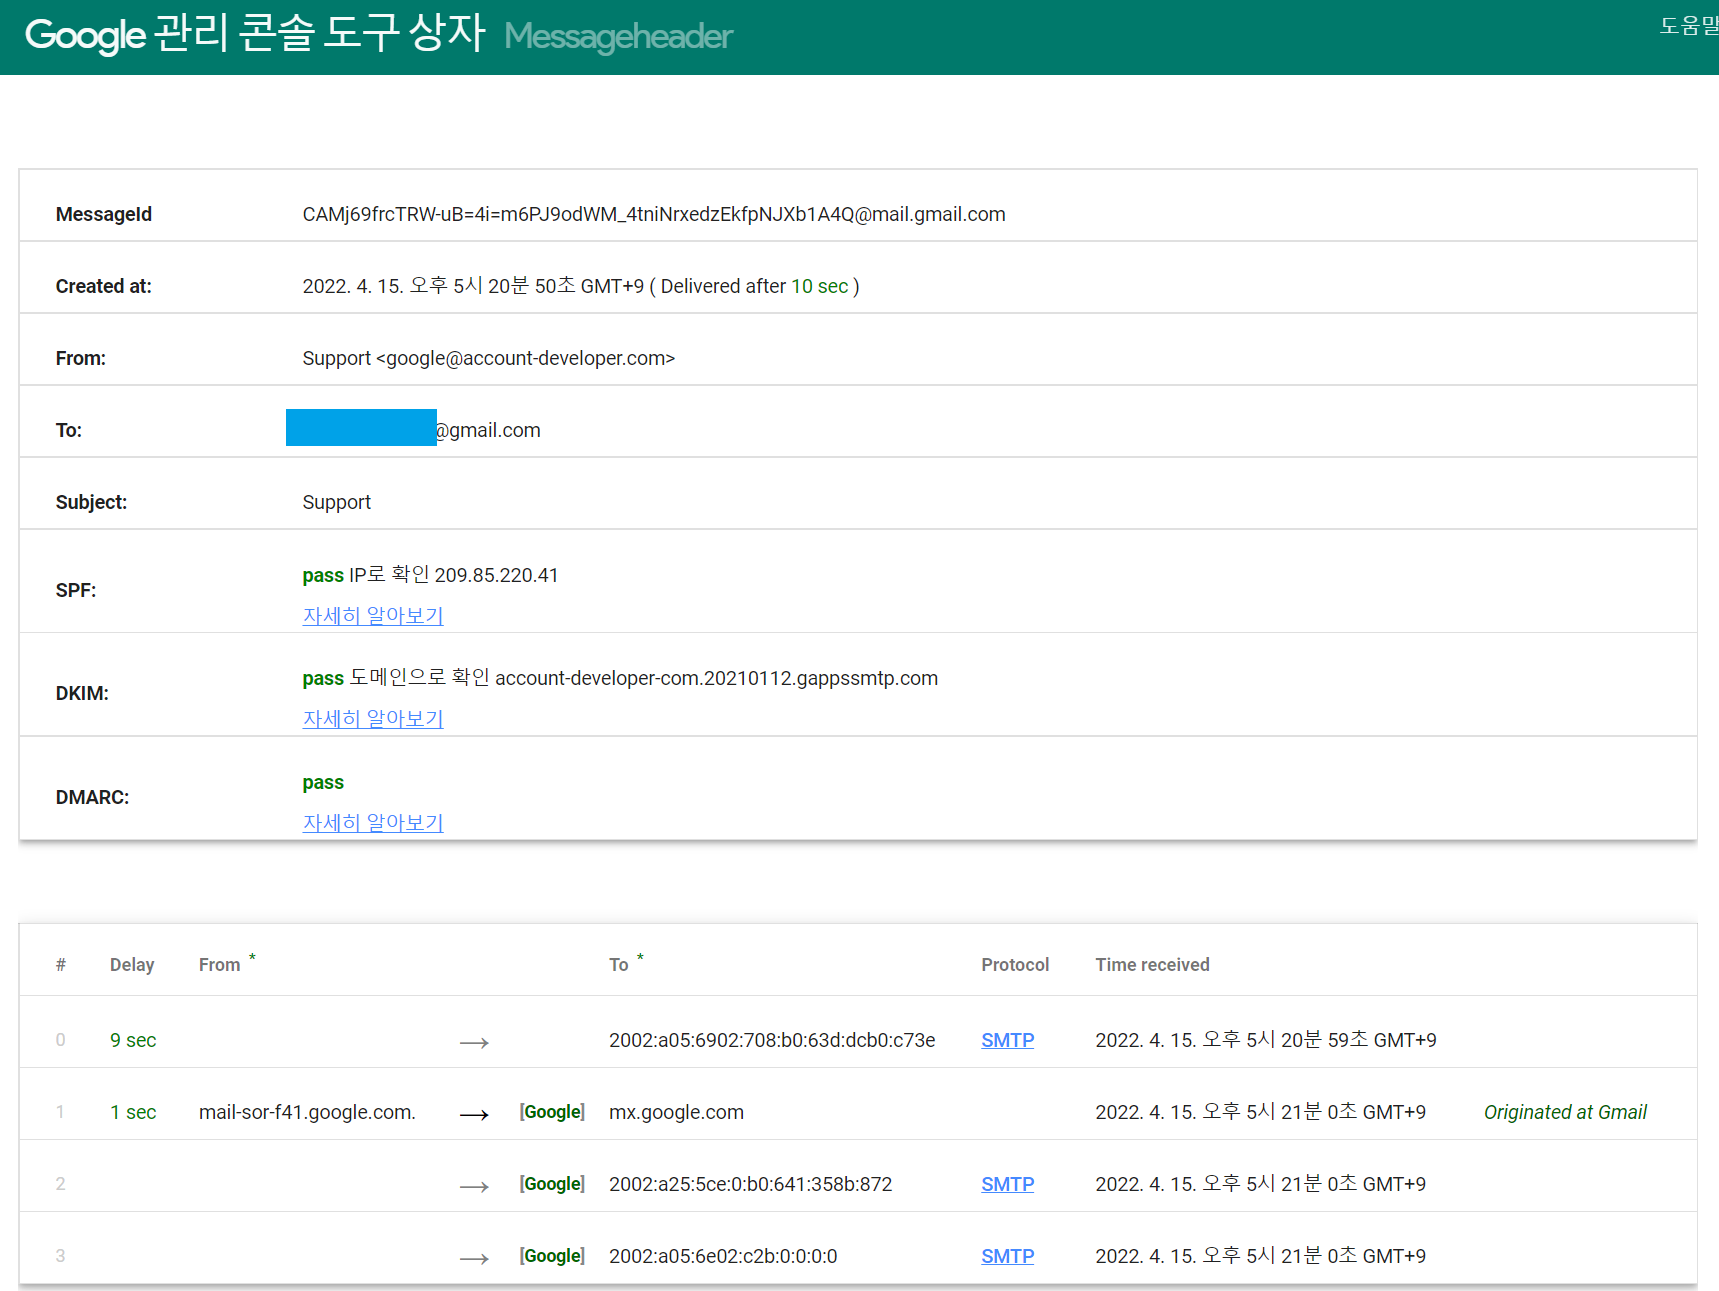Click the arrow icon in hop 3 row
The width and height of the screenshot is (1719, 1291).
pyautogui.click(x=474, y=1258)
